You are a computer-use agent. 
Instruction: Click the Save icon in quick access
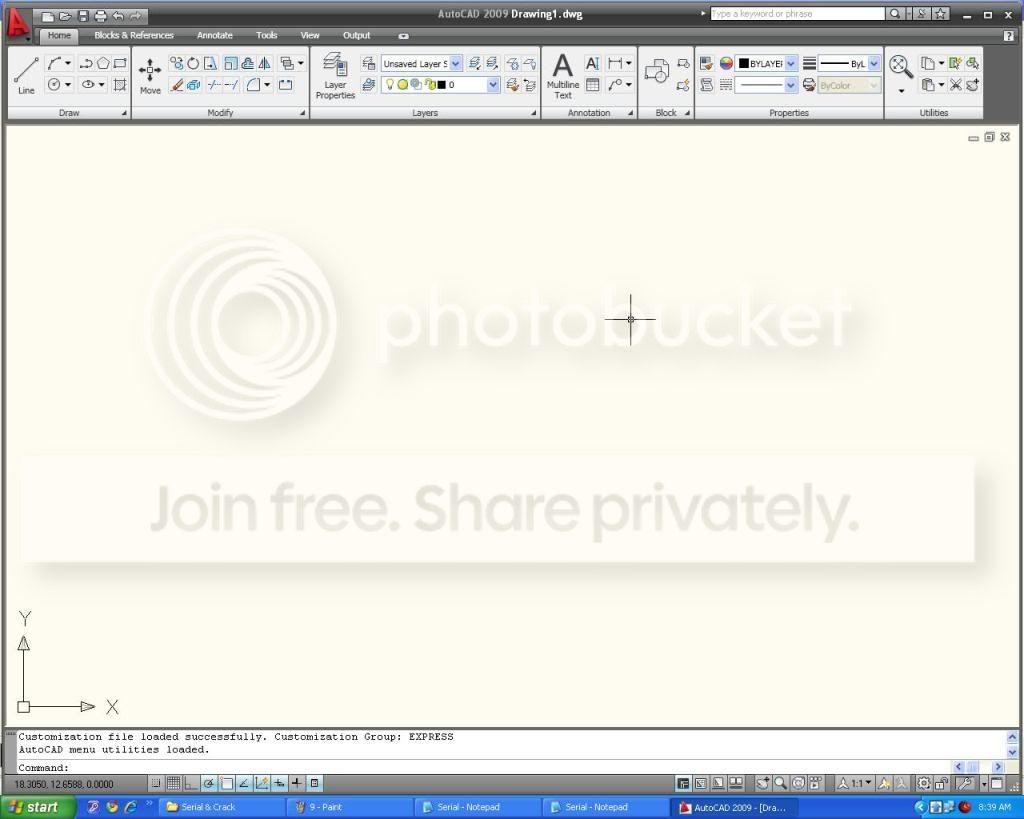point(83,16)
